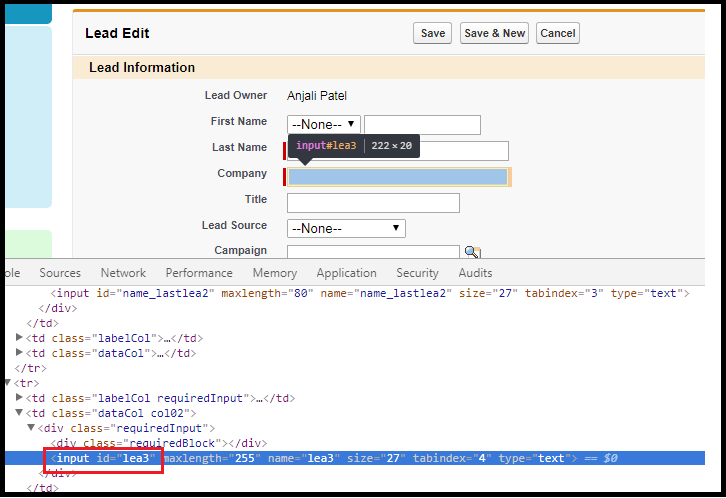Image resolution: width=726 pixels, height=498 pixels.
Task: Click the Company field label
Action: (242, 173)
